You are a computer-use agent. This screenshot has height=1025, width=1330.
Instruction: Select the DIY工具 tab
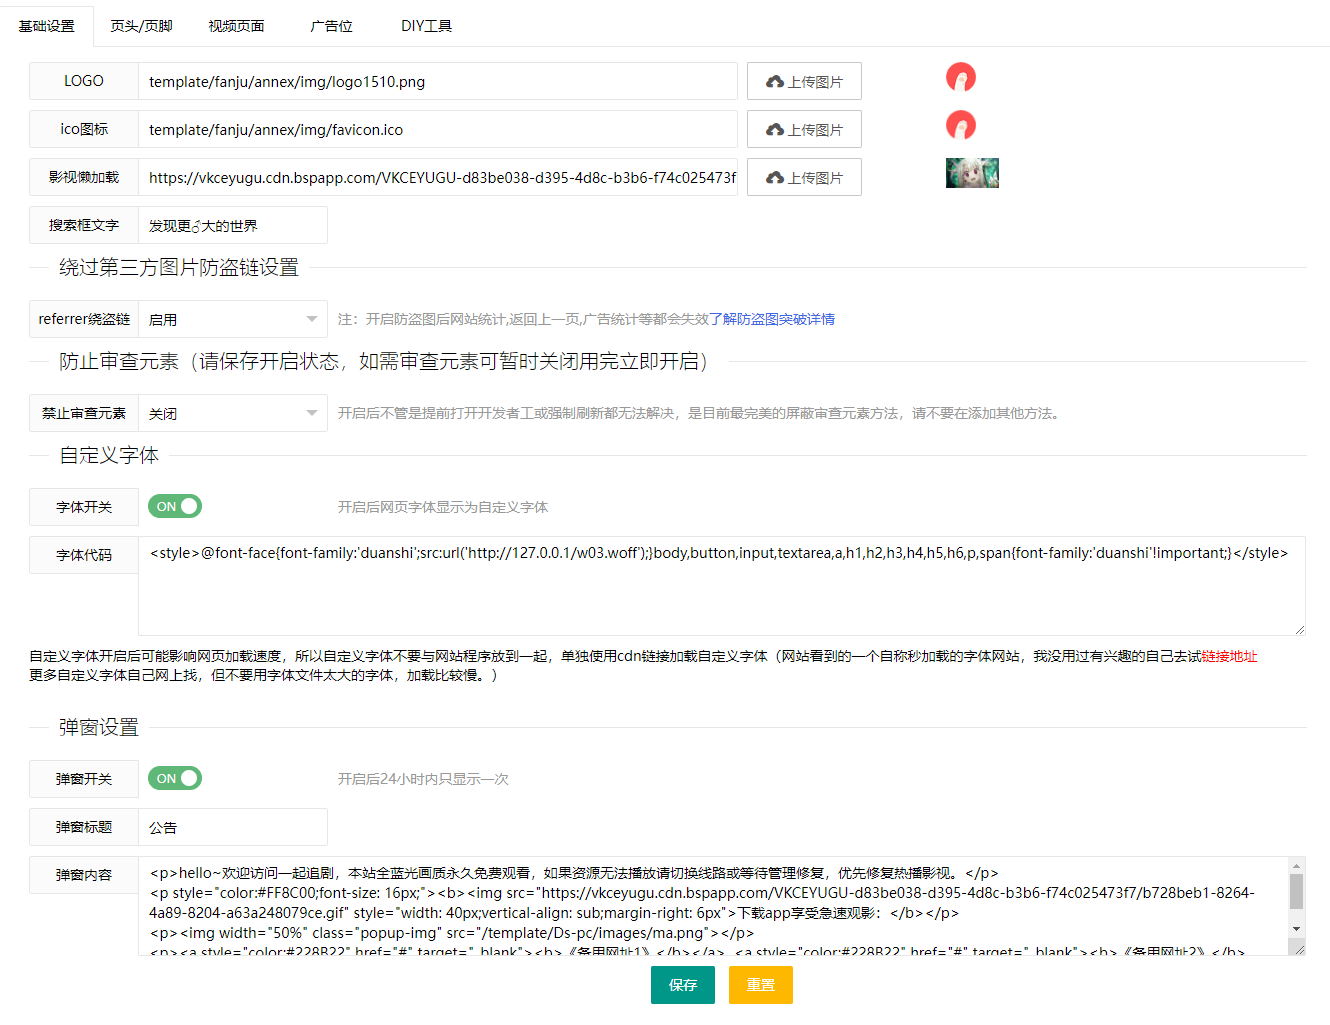coord(426,26)
